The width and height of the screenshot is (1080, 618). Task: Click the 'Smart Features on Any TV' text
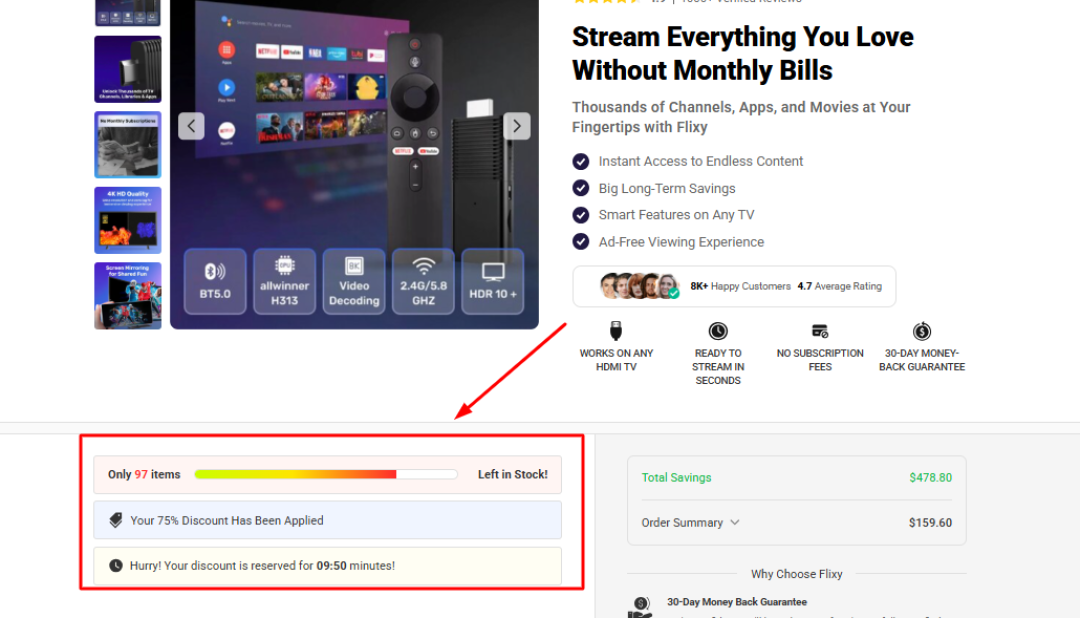pyautogui.click(x=676, y=215)
